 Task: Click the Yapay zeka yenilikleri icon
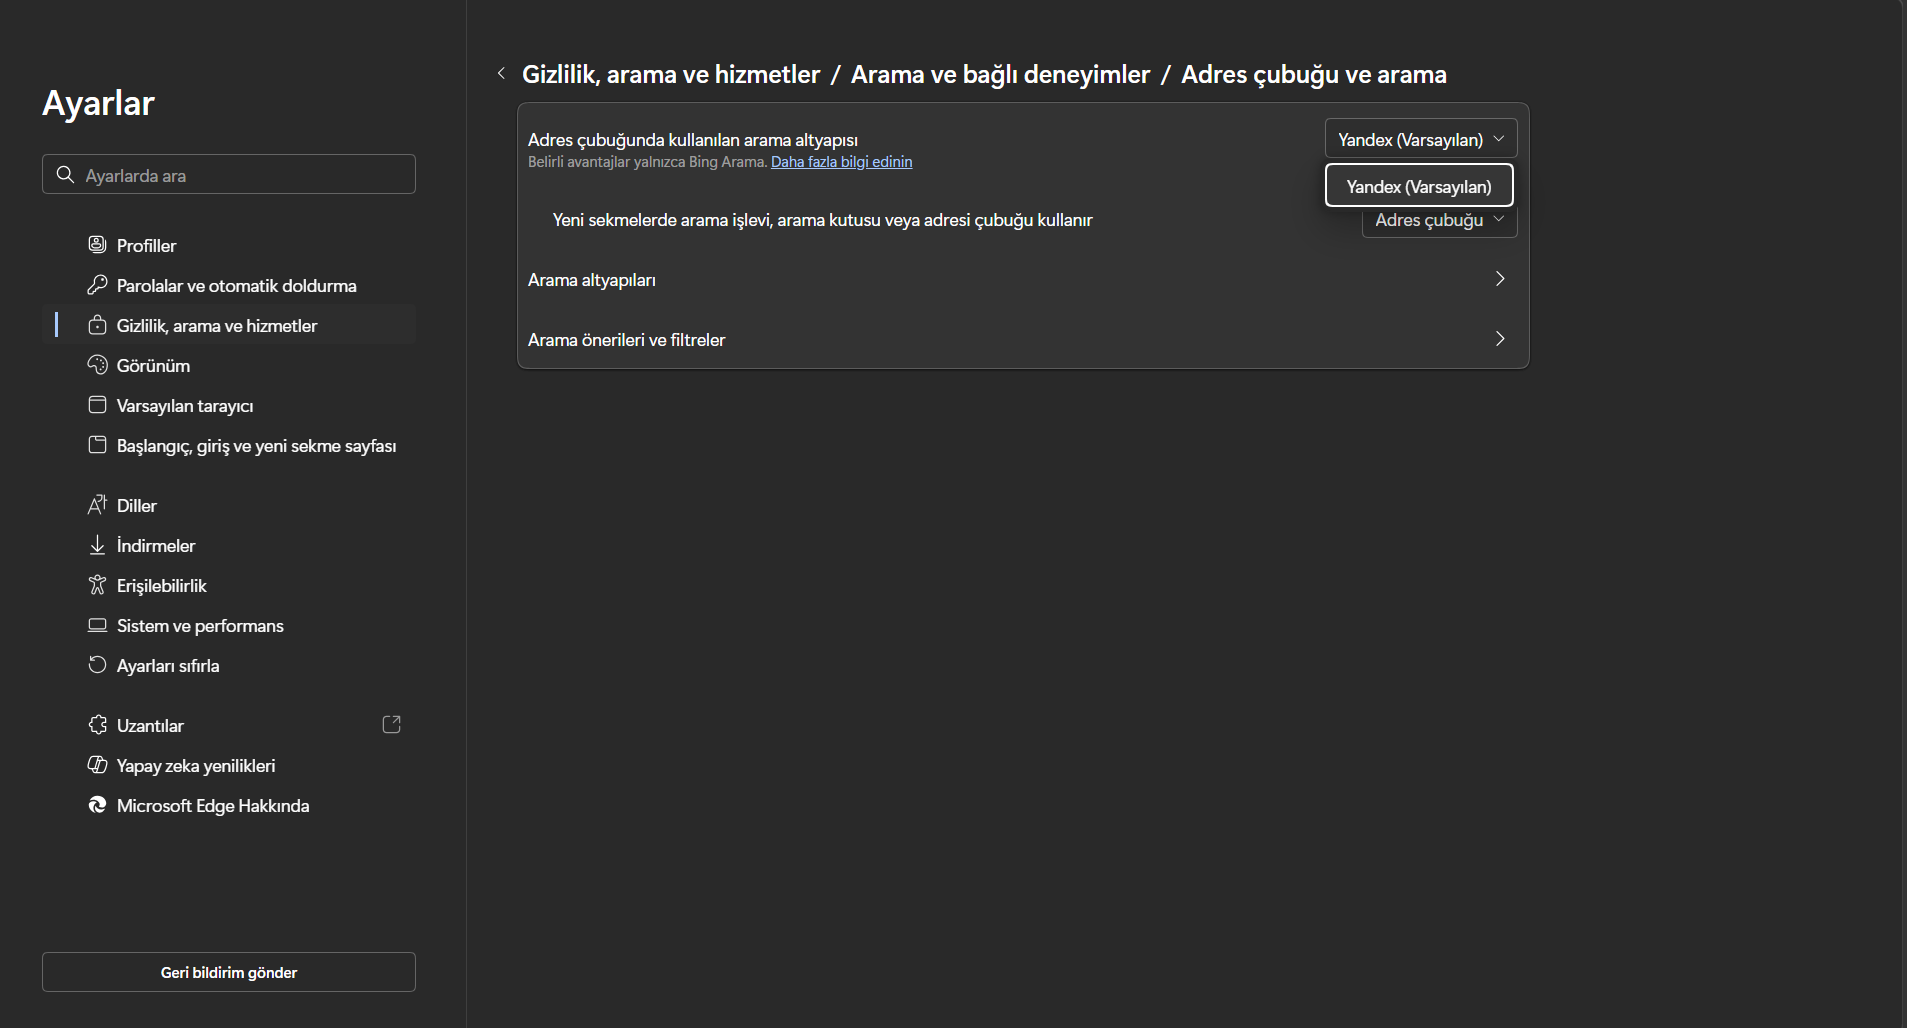tap(97, 765)
